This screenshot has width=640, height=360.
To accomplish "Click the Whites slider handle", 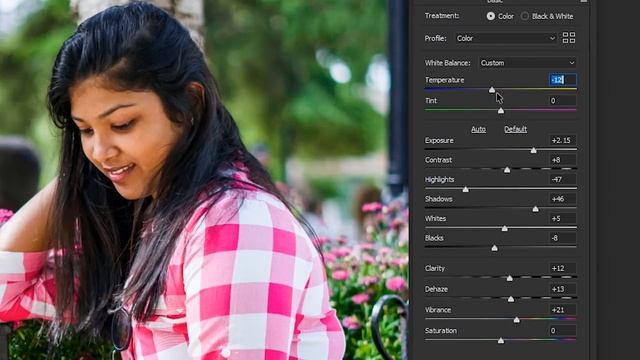I will click(504, 229).
